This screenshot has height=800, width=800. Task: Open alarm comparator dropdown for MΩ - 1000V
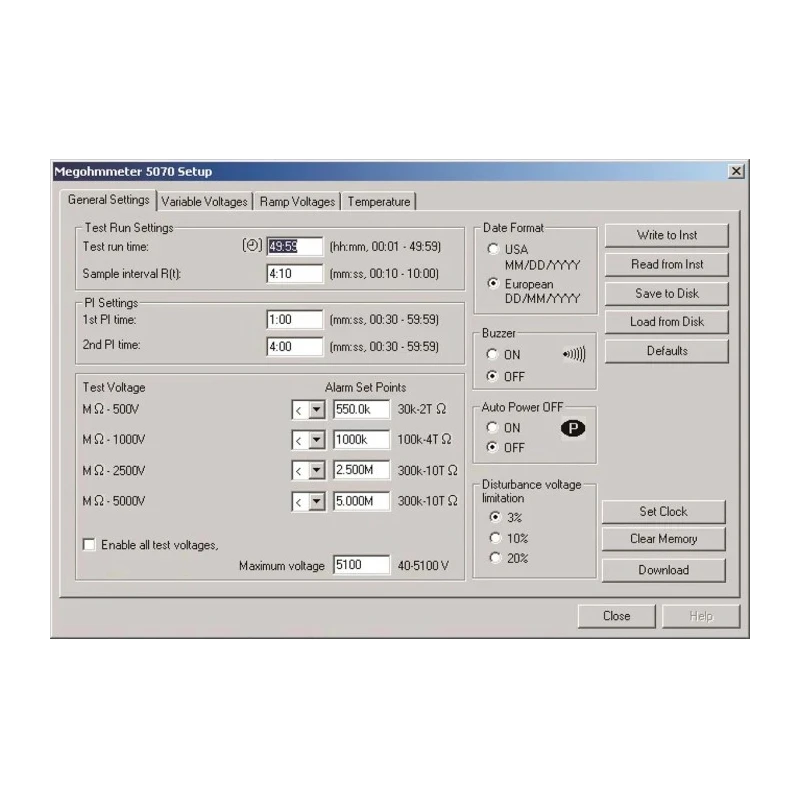pyautogui.click(x=316, y=440)
